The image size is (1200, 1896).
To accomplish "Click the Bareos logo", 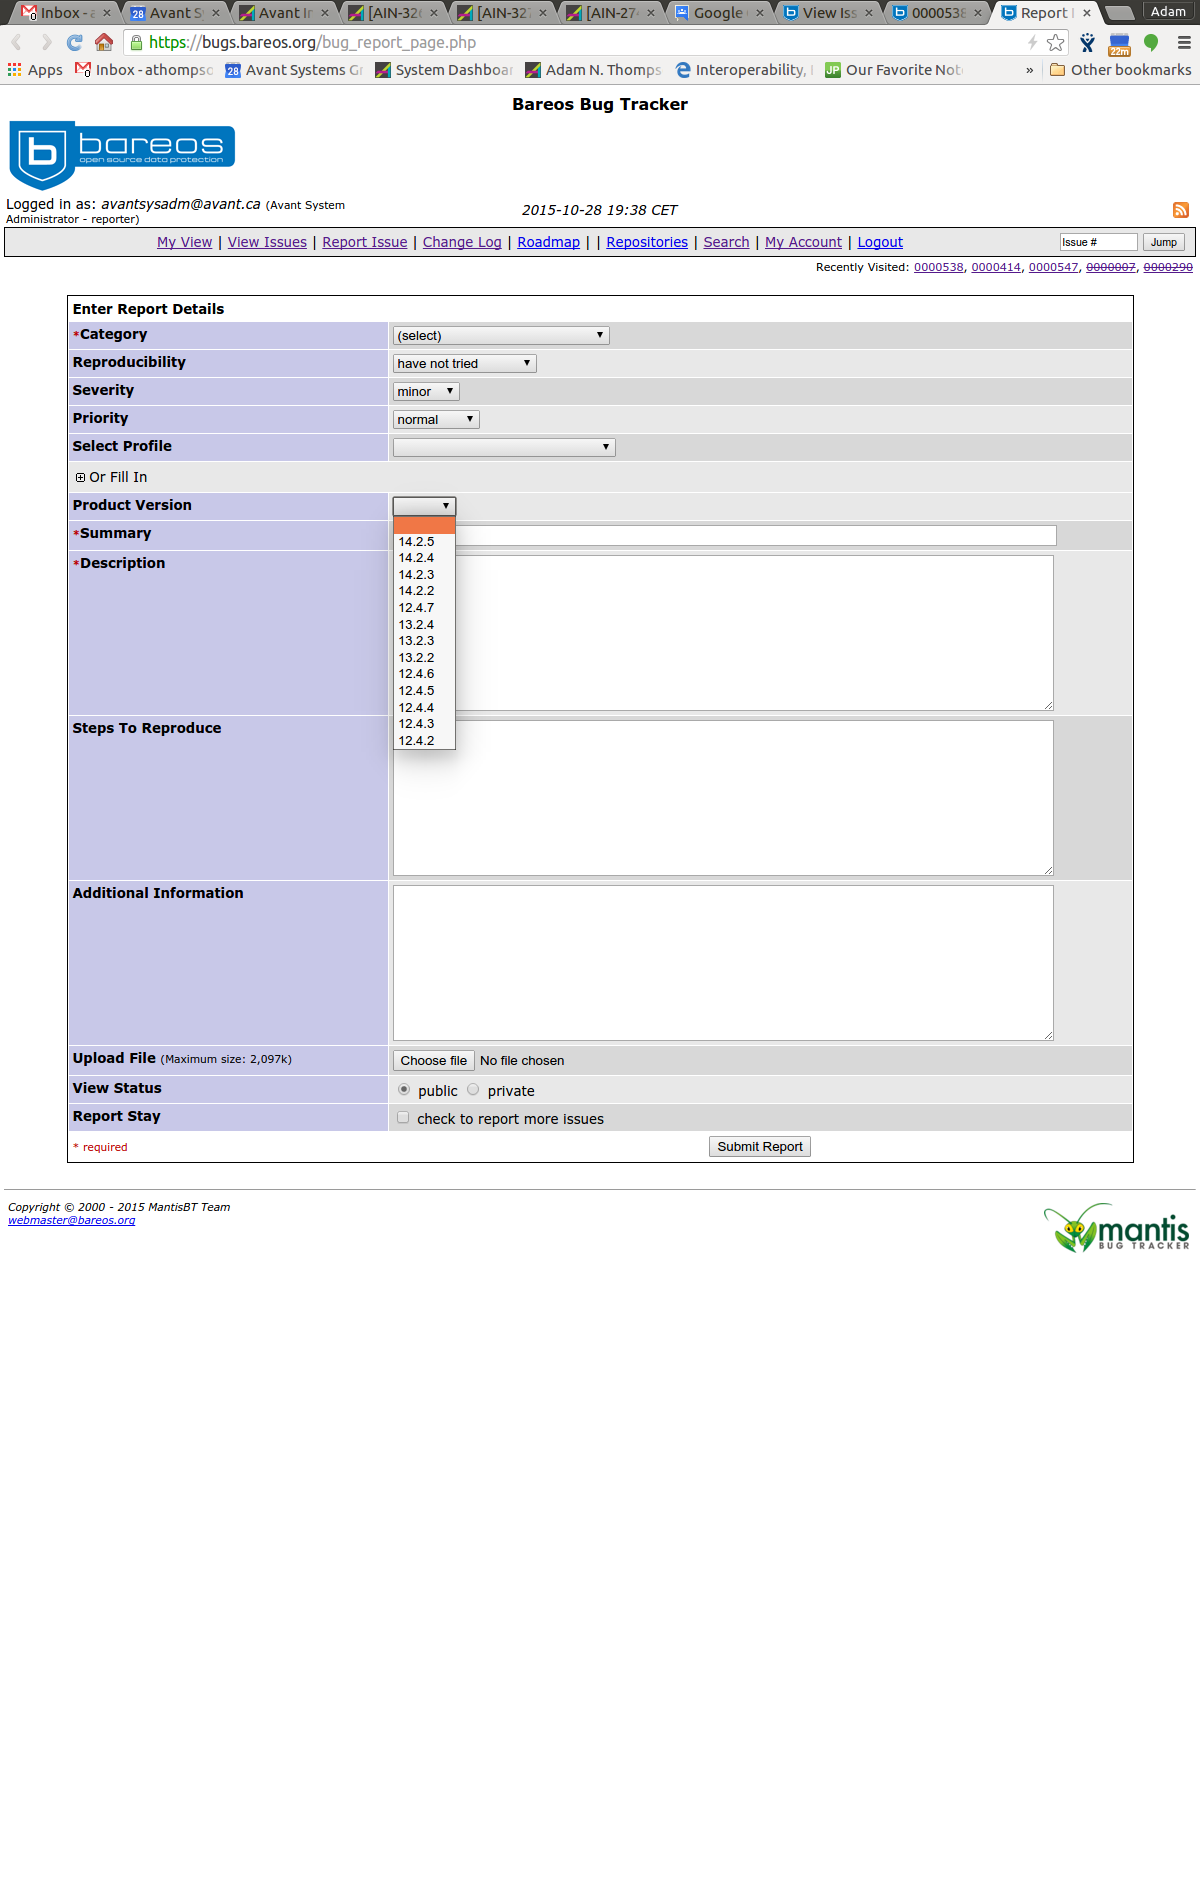I will [x=122, y=153].
